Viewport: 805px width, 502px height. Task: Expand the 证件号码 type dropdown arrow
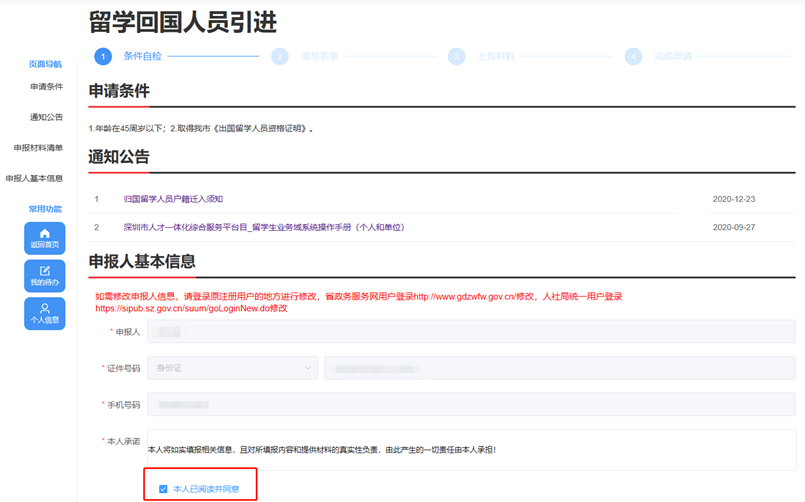[x=307, y=368]
